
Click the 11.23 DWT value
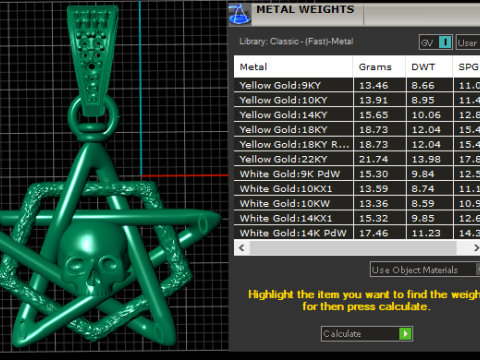click(x=426, y=233)
